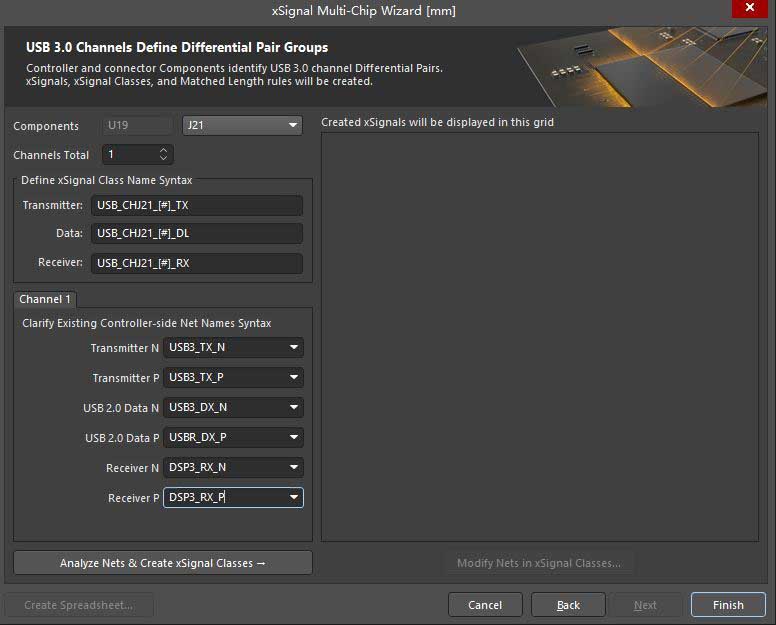776x625 pixels.
Task: Open the Receiver P net dropdown
Action: tap(294, 497)
